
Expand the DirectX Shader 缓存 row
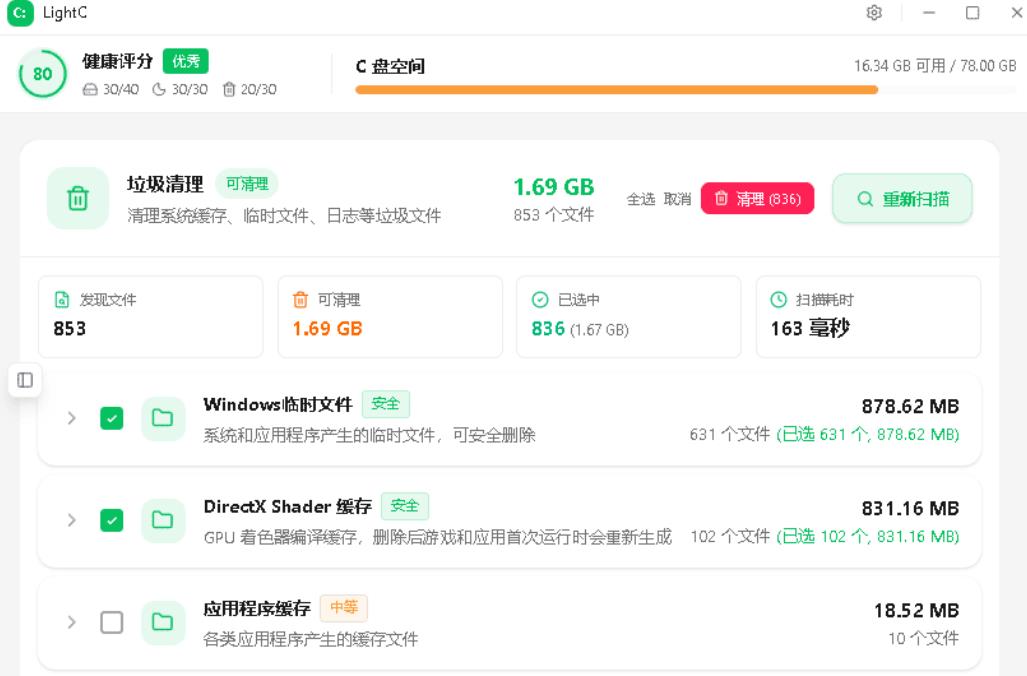(71, 520)
